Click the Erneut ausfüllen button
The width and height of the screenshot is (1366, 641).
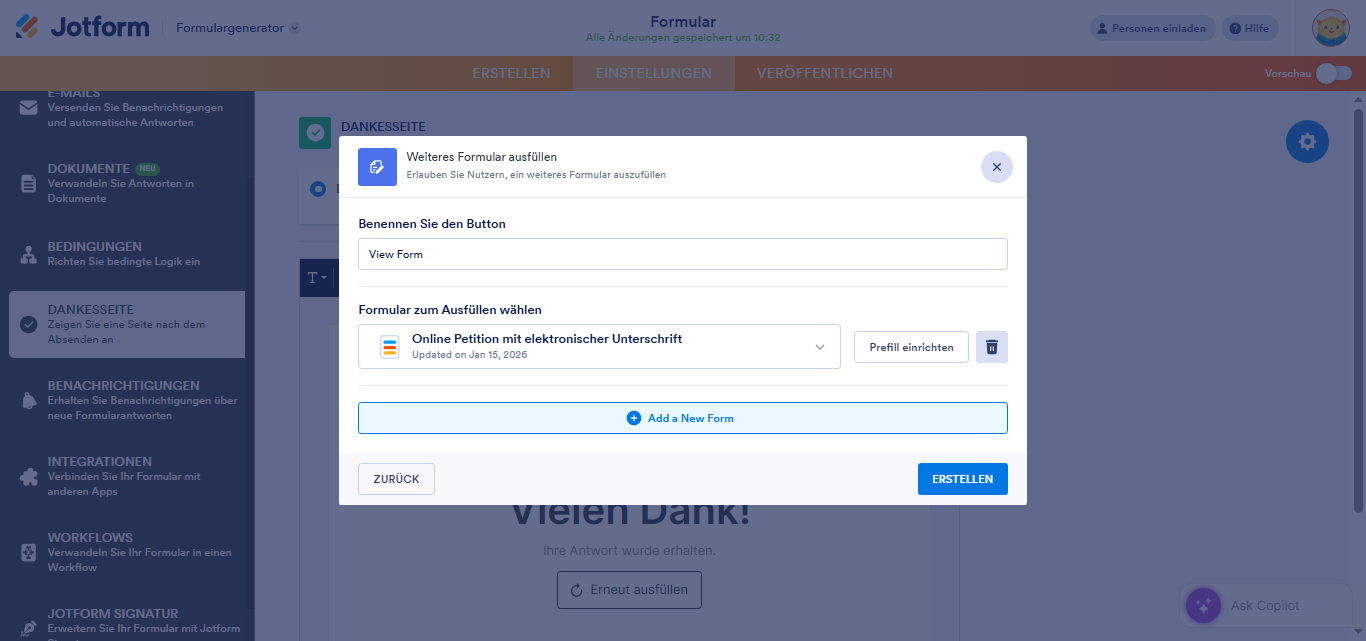tap(629, 590)
